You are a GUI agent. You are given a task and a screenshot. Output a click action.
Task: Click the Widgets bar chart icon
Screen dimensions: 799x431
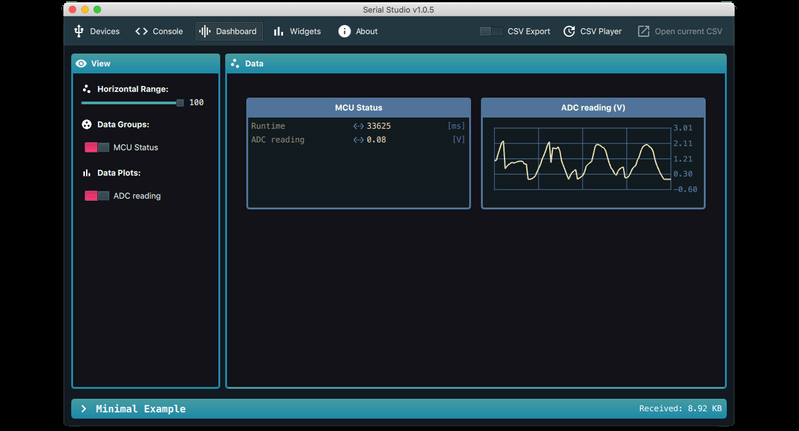coord(279,32)
